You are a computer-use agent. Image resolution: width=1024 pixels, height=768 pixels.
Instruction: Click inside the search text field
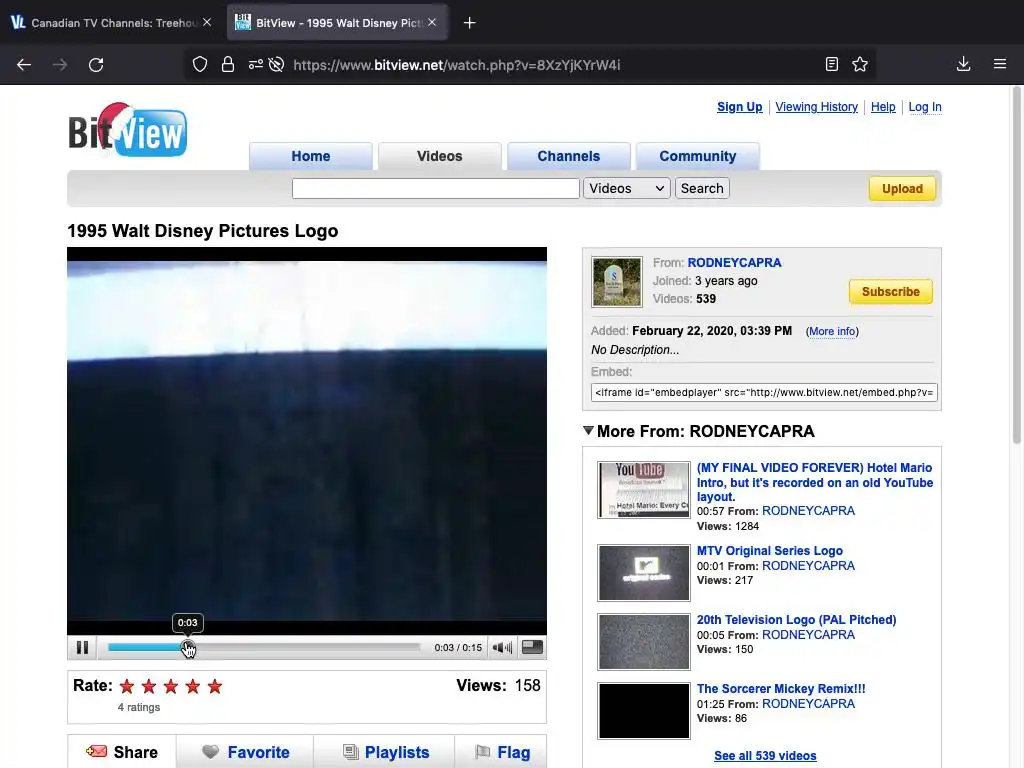point(436,188)
